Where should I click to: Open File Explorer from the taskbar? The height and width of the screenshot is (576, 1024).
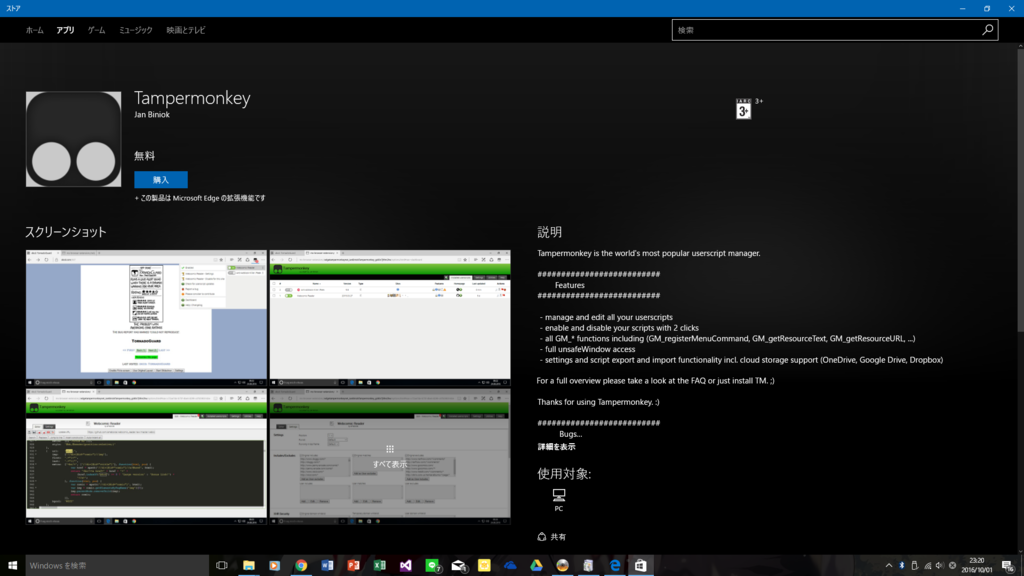[249, 566]
